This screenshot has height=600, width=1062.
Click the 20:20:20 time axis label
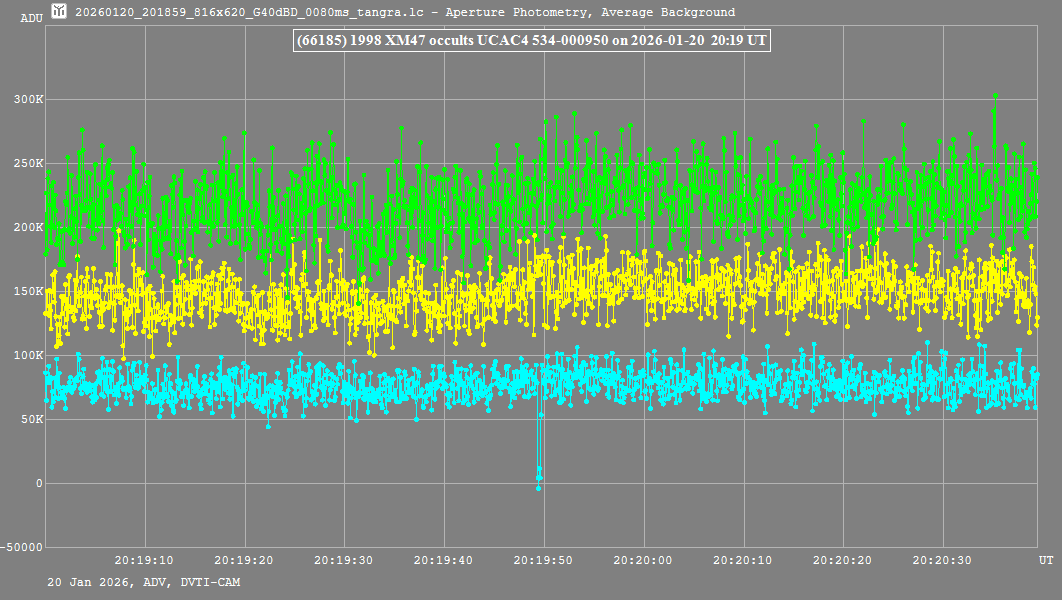(842, 561)
